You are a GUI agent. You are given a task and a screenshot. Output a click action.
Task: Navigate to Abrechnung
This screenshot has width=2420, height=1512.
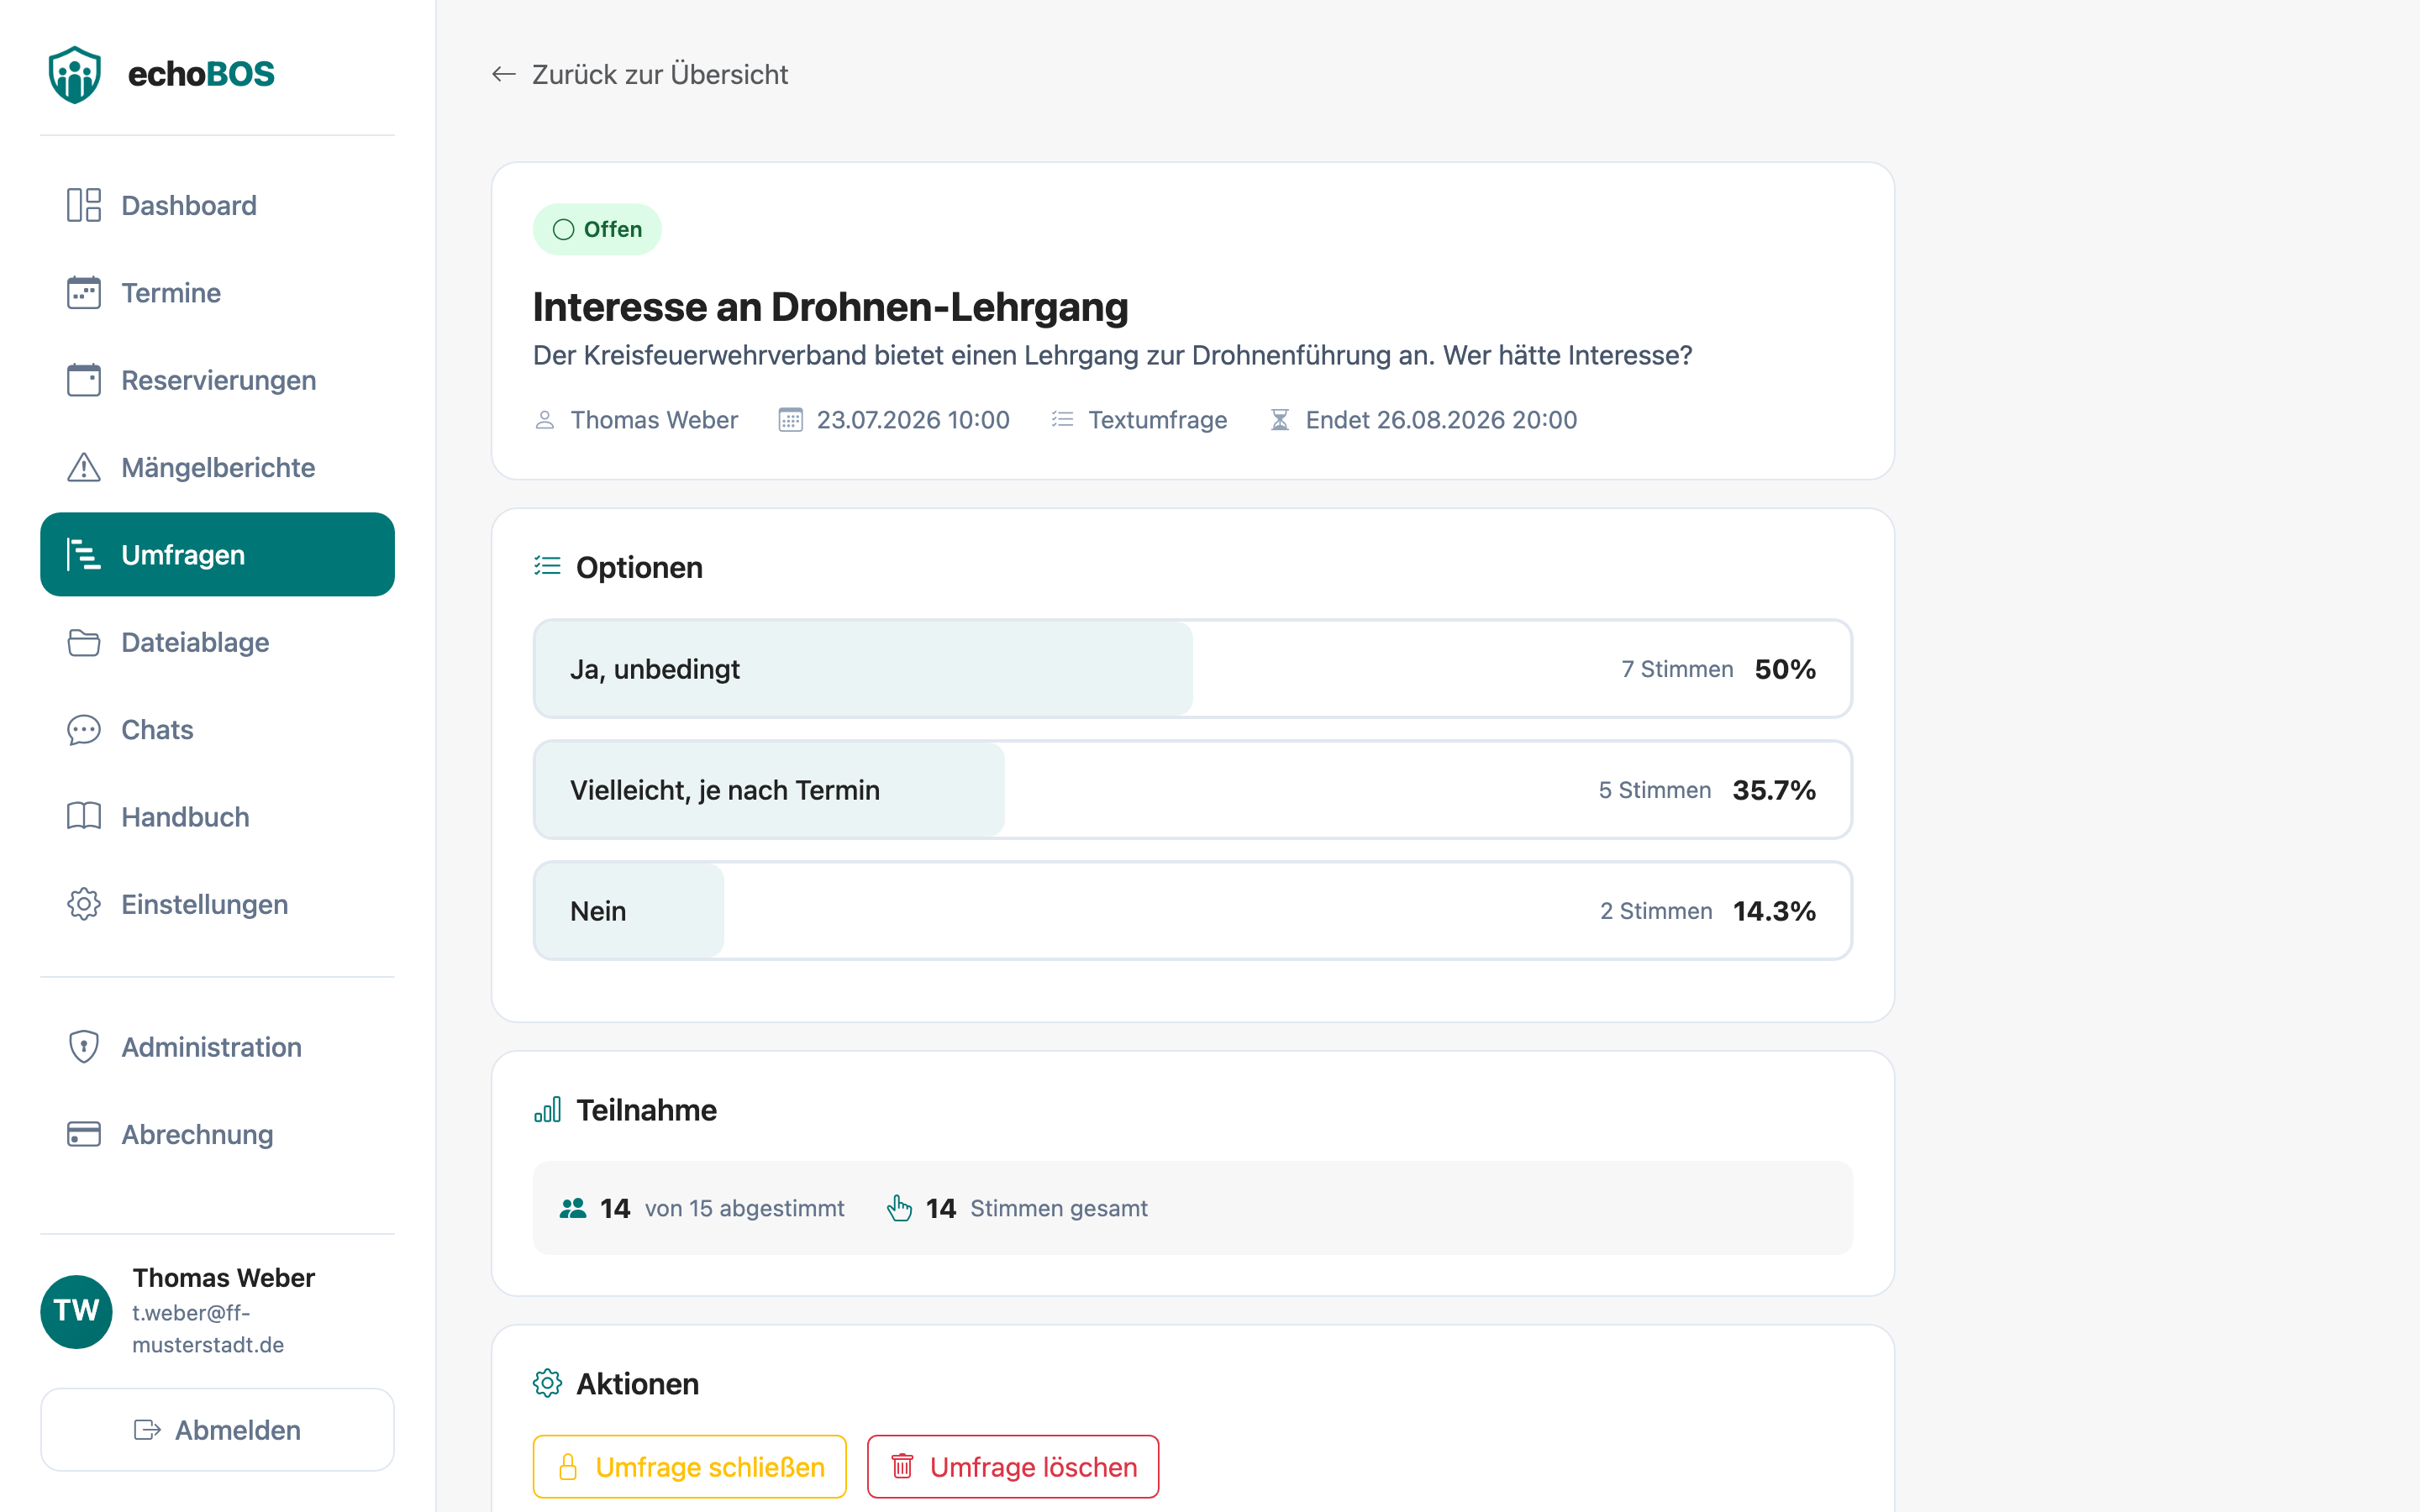[217, 1134]
